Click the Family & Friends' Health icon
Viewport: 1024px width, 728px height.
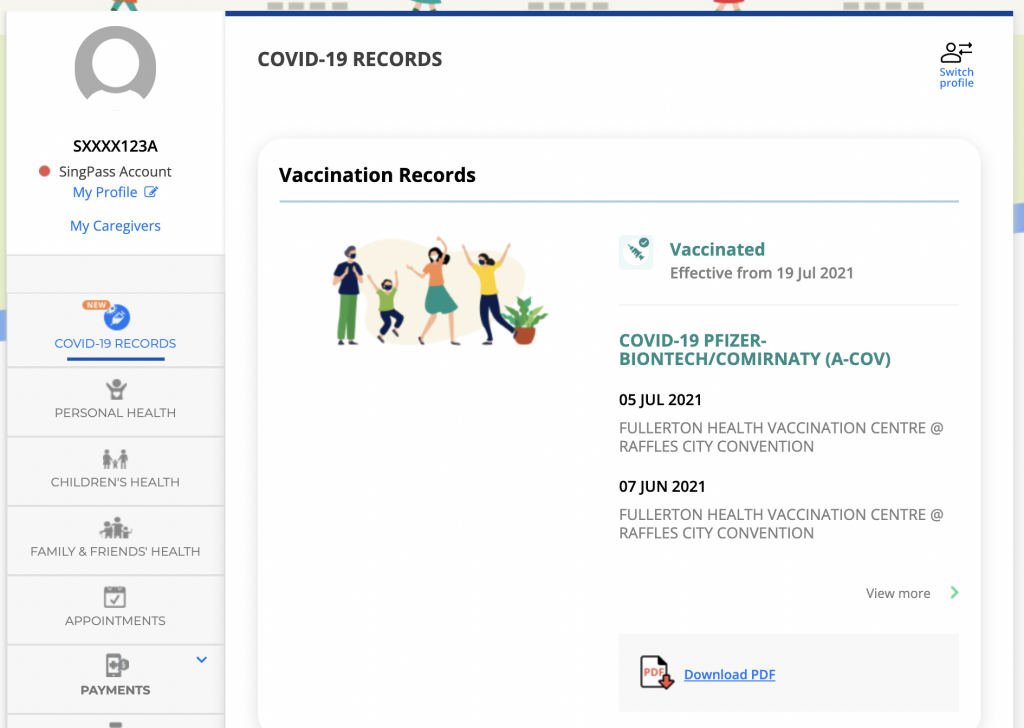click(116, 528)
